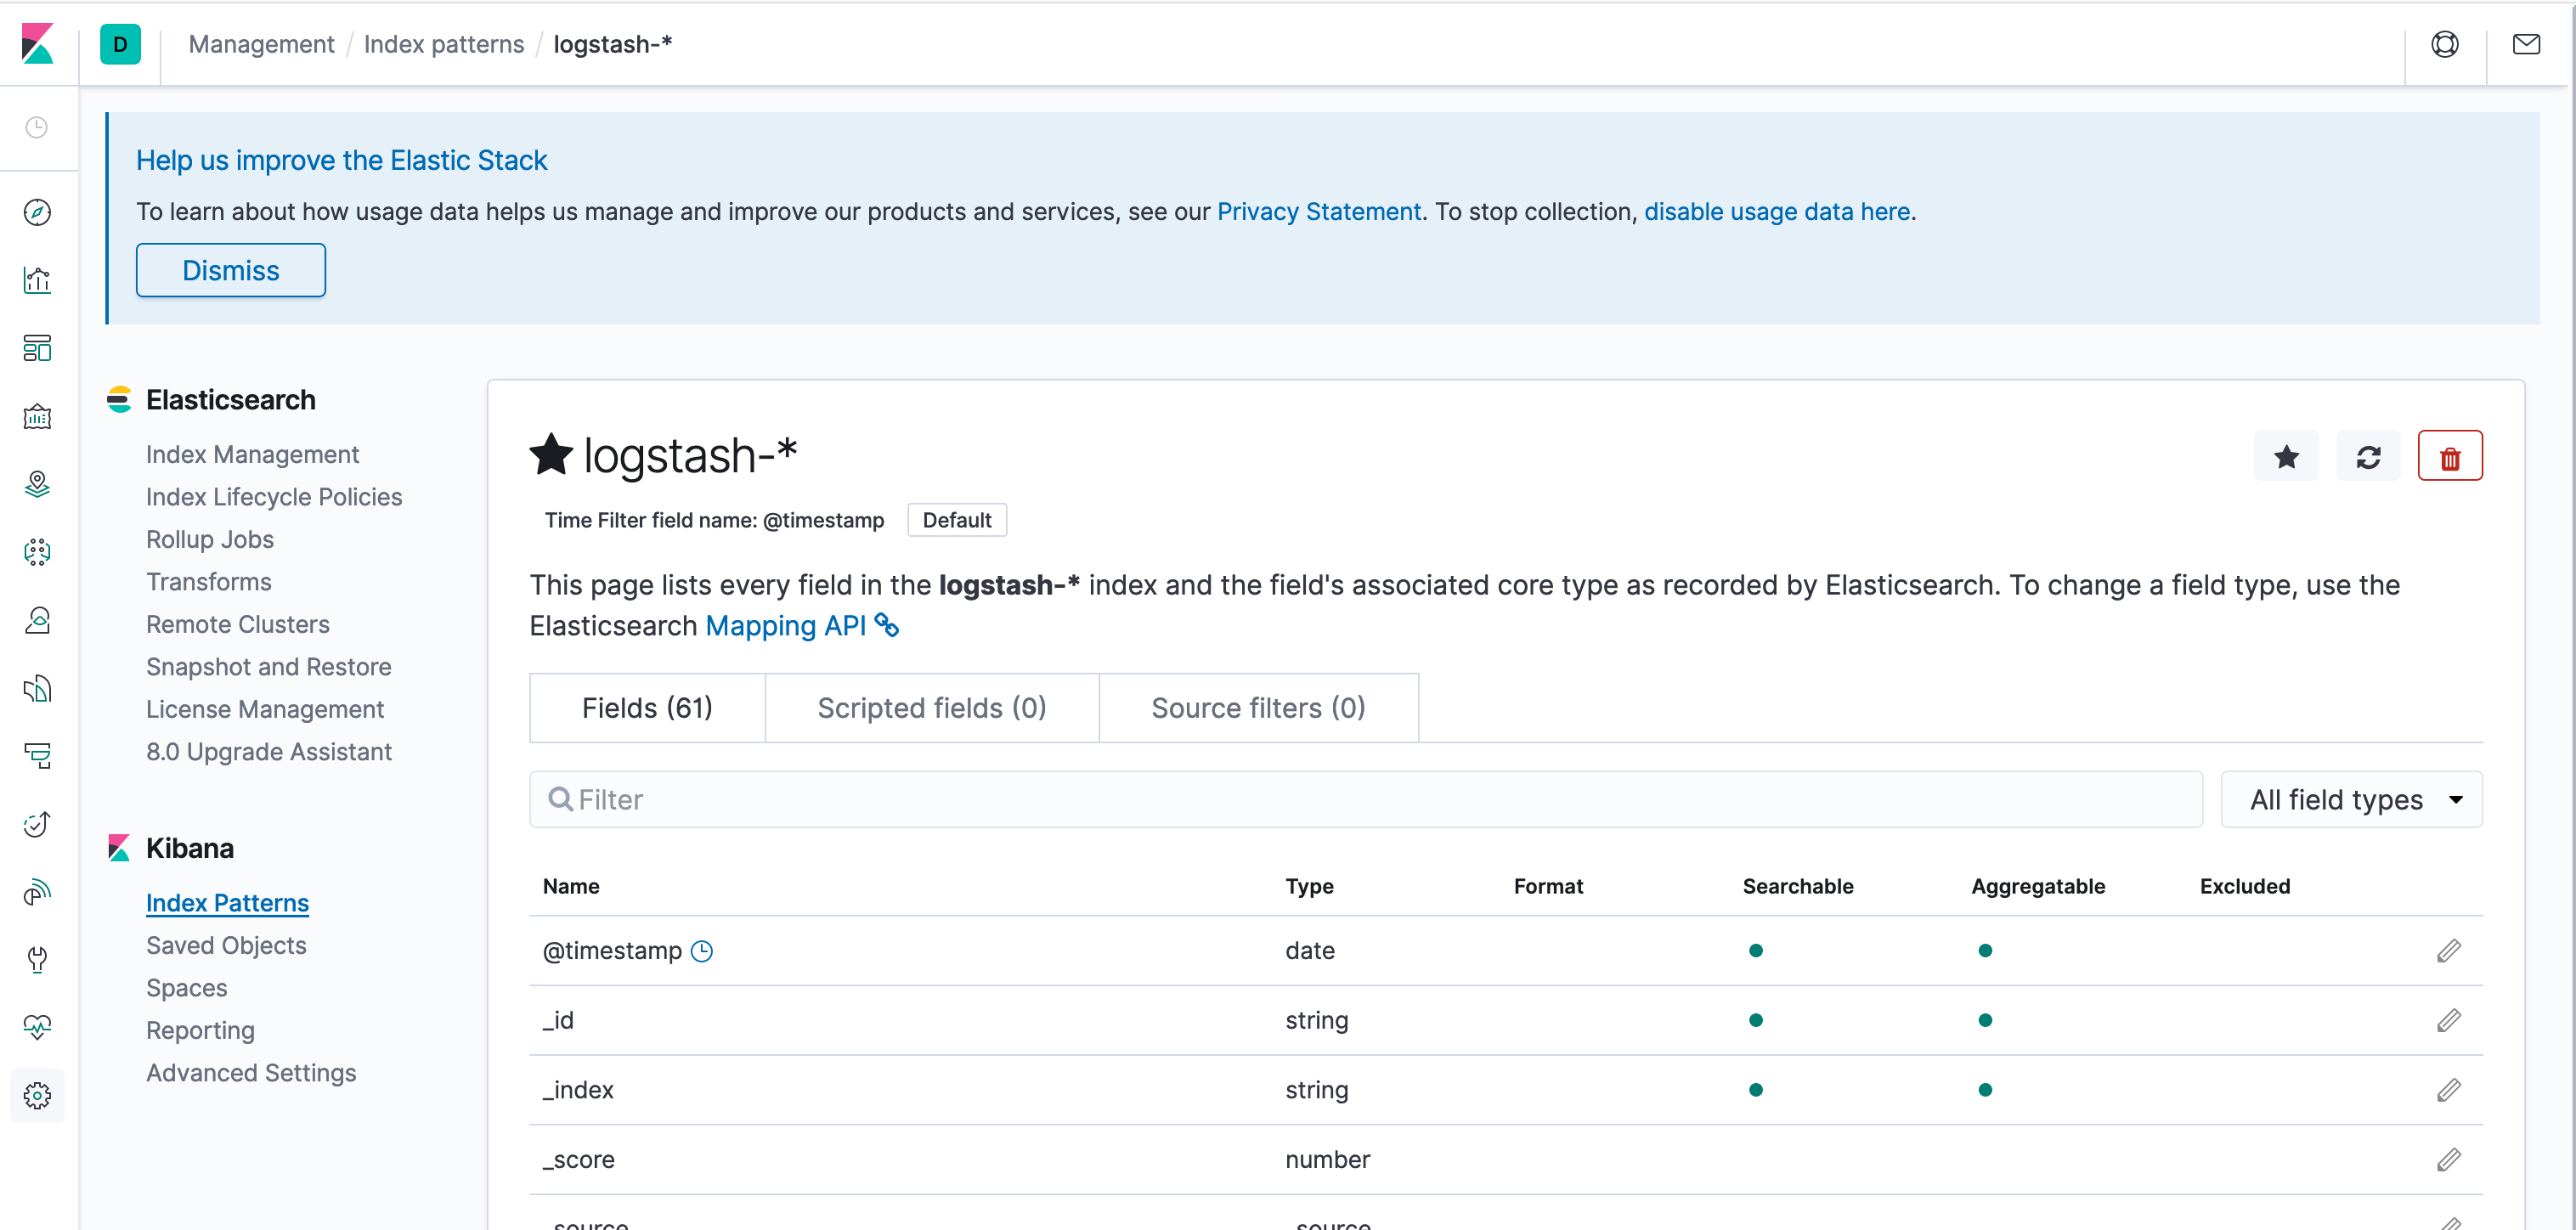Switch to the Scripted fields (0) tab

coord(932,708)
